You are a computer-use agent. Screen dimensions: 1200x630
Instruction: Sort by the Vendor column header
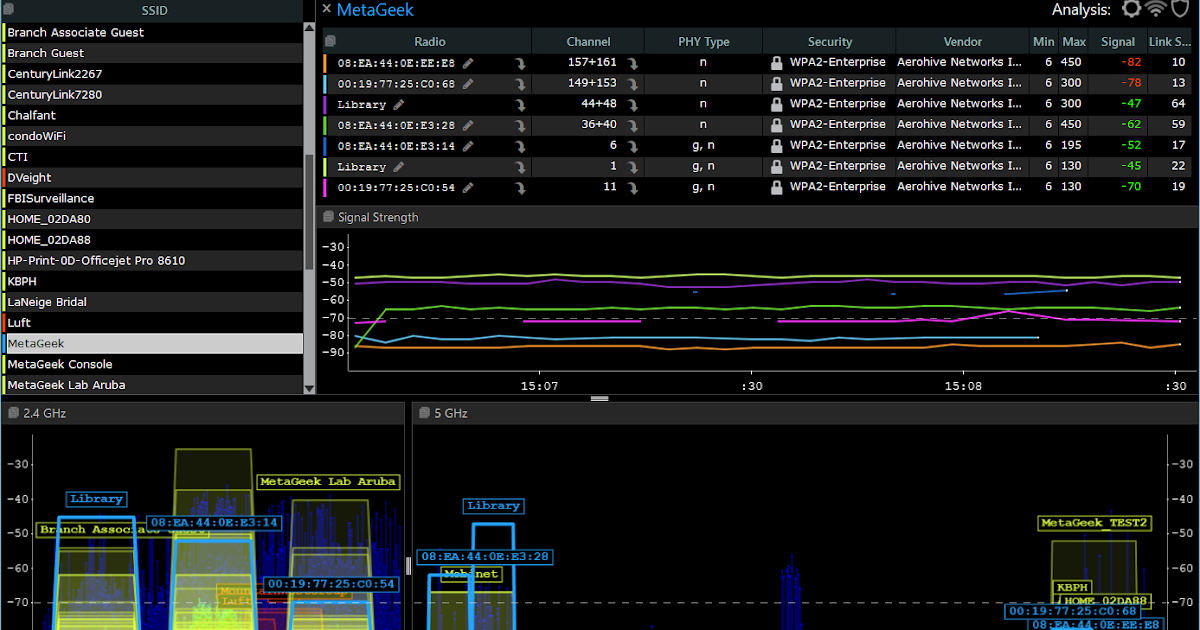(x=963, y=42)
